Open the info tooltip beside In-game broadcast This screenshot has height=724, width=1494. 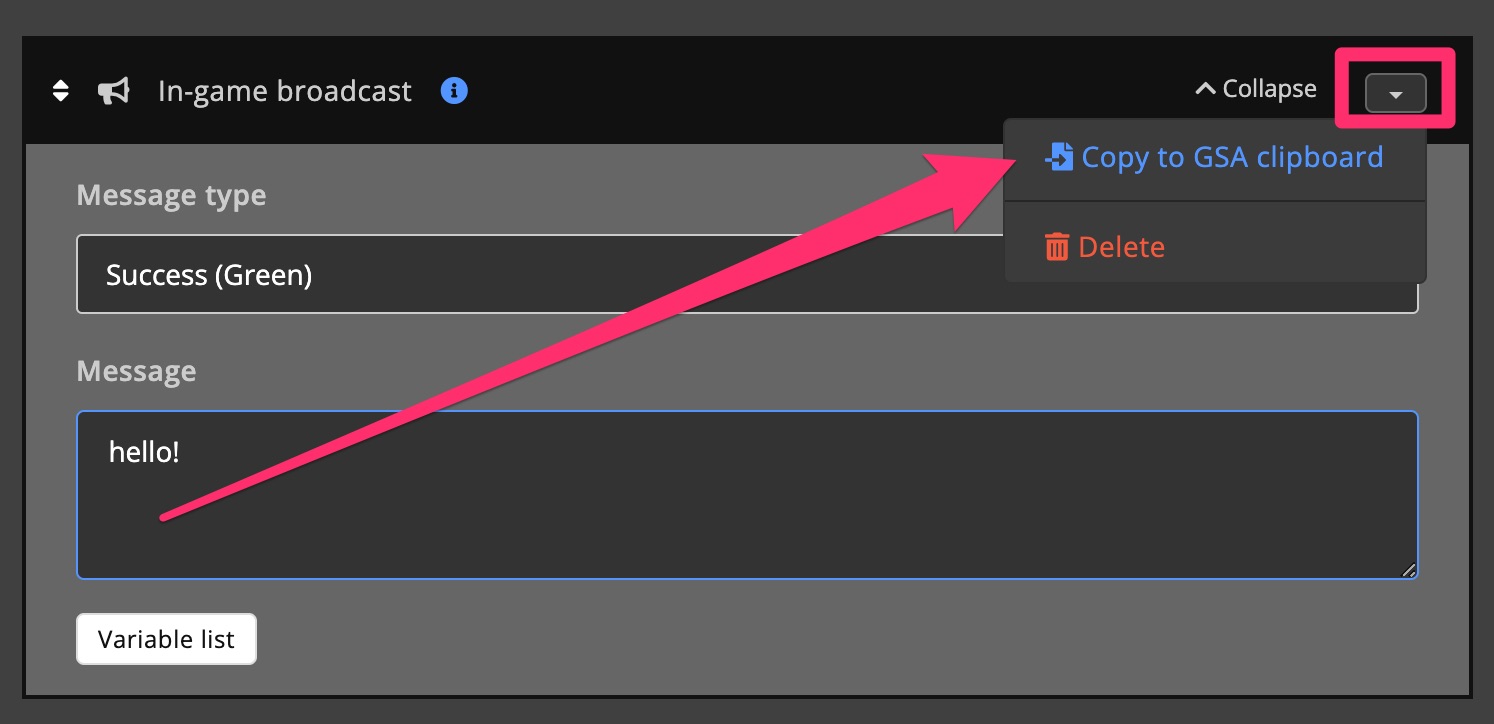(x=454, y=90)
